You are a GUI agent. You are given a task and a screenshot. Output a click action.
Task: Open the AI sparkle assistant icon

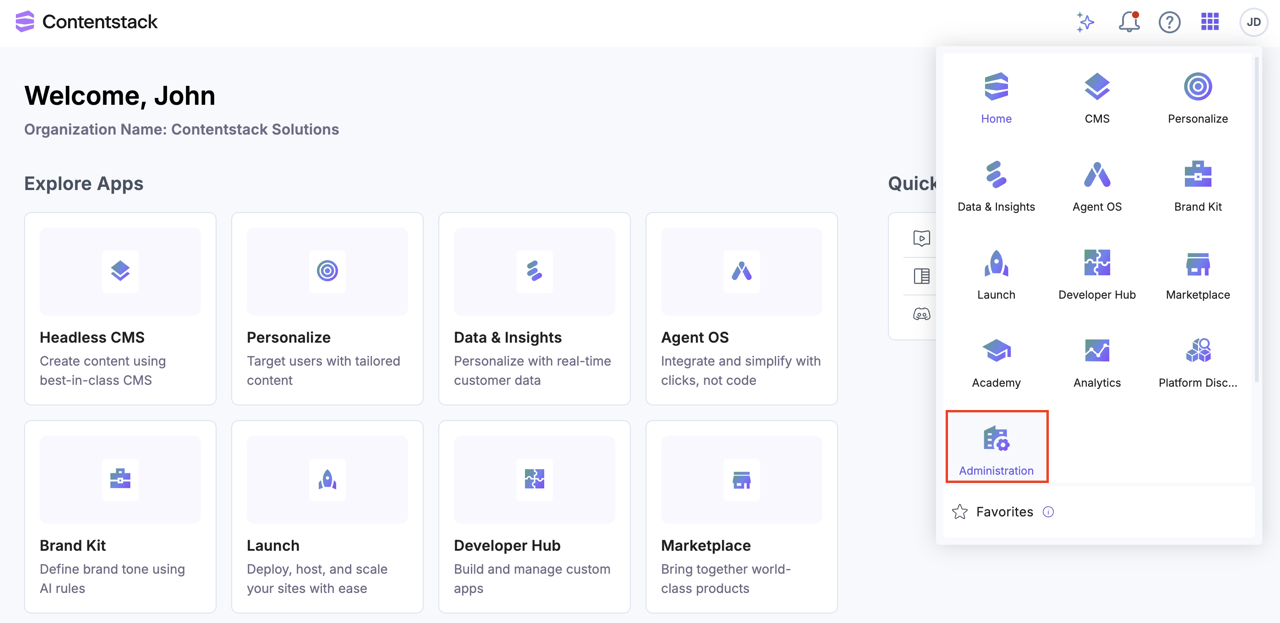tap(1085, 22)
